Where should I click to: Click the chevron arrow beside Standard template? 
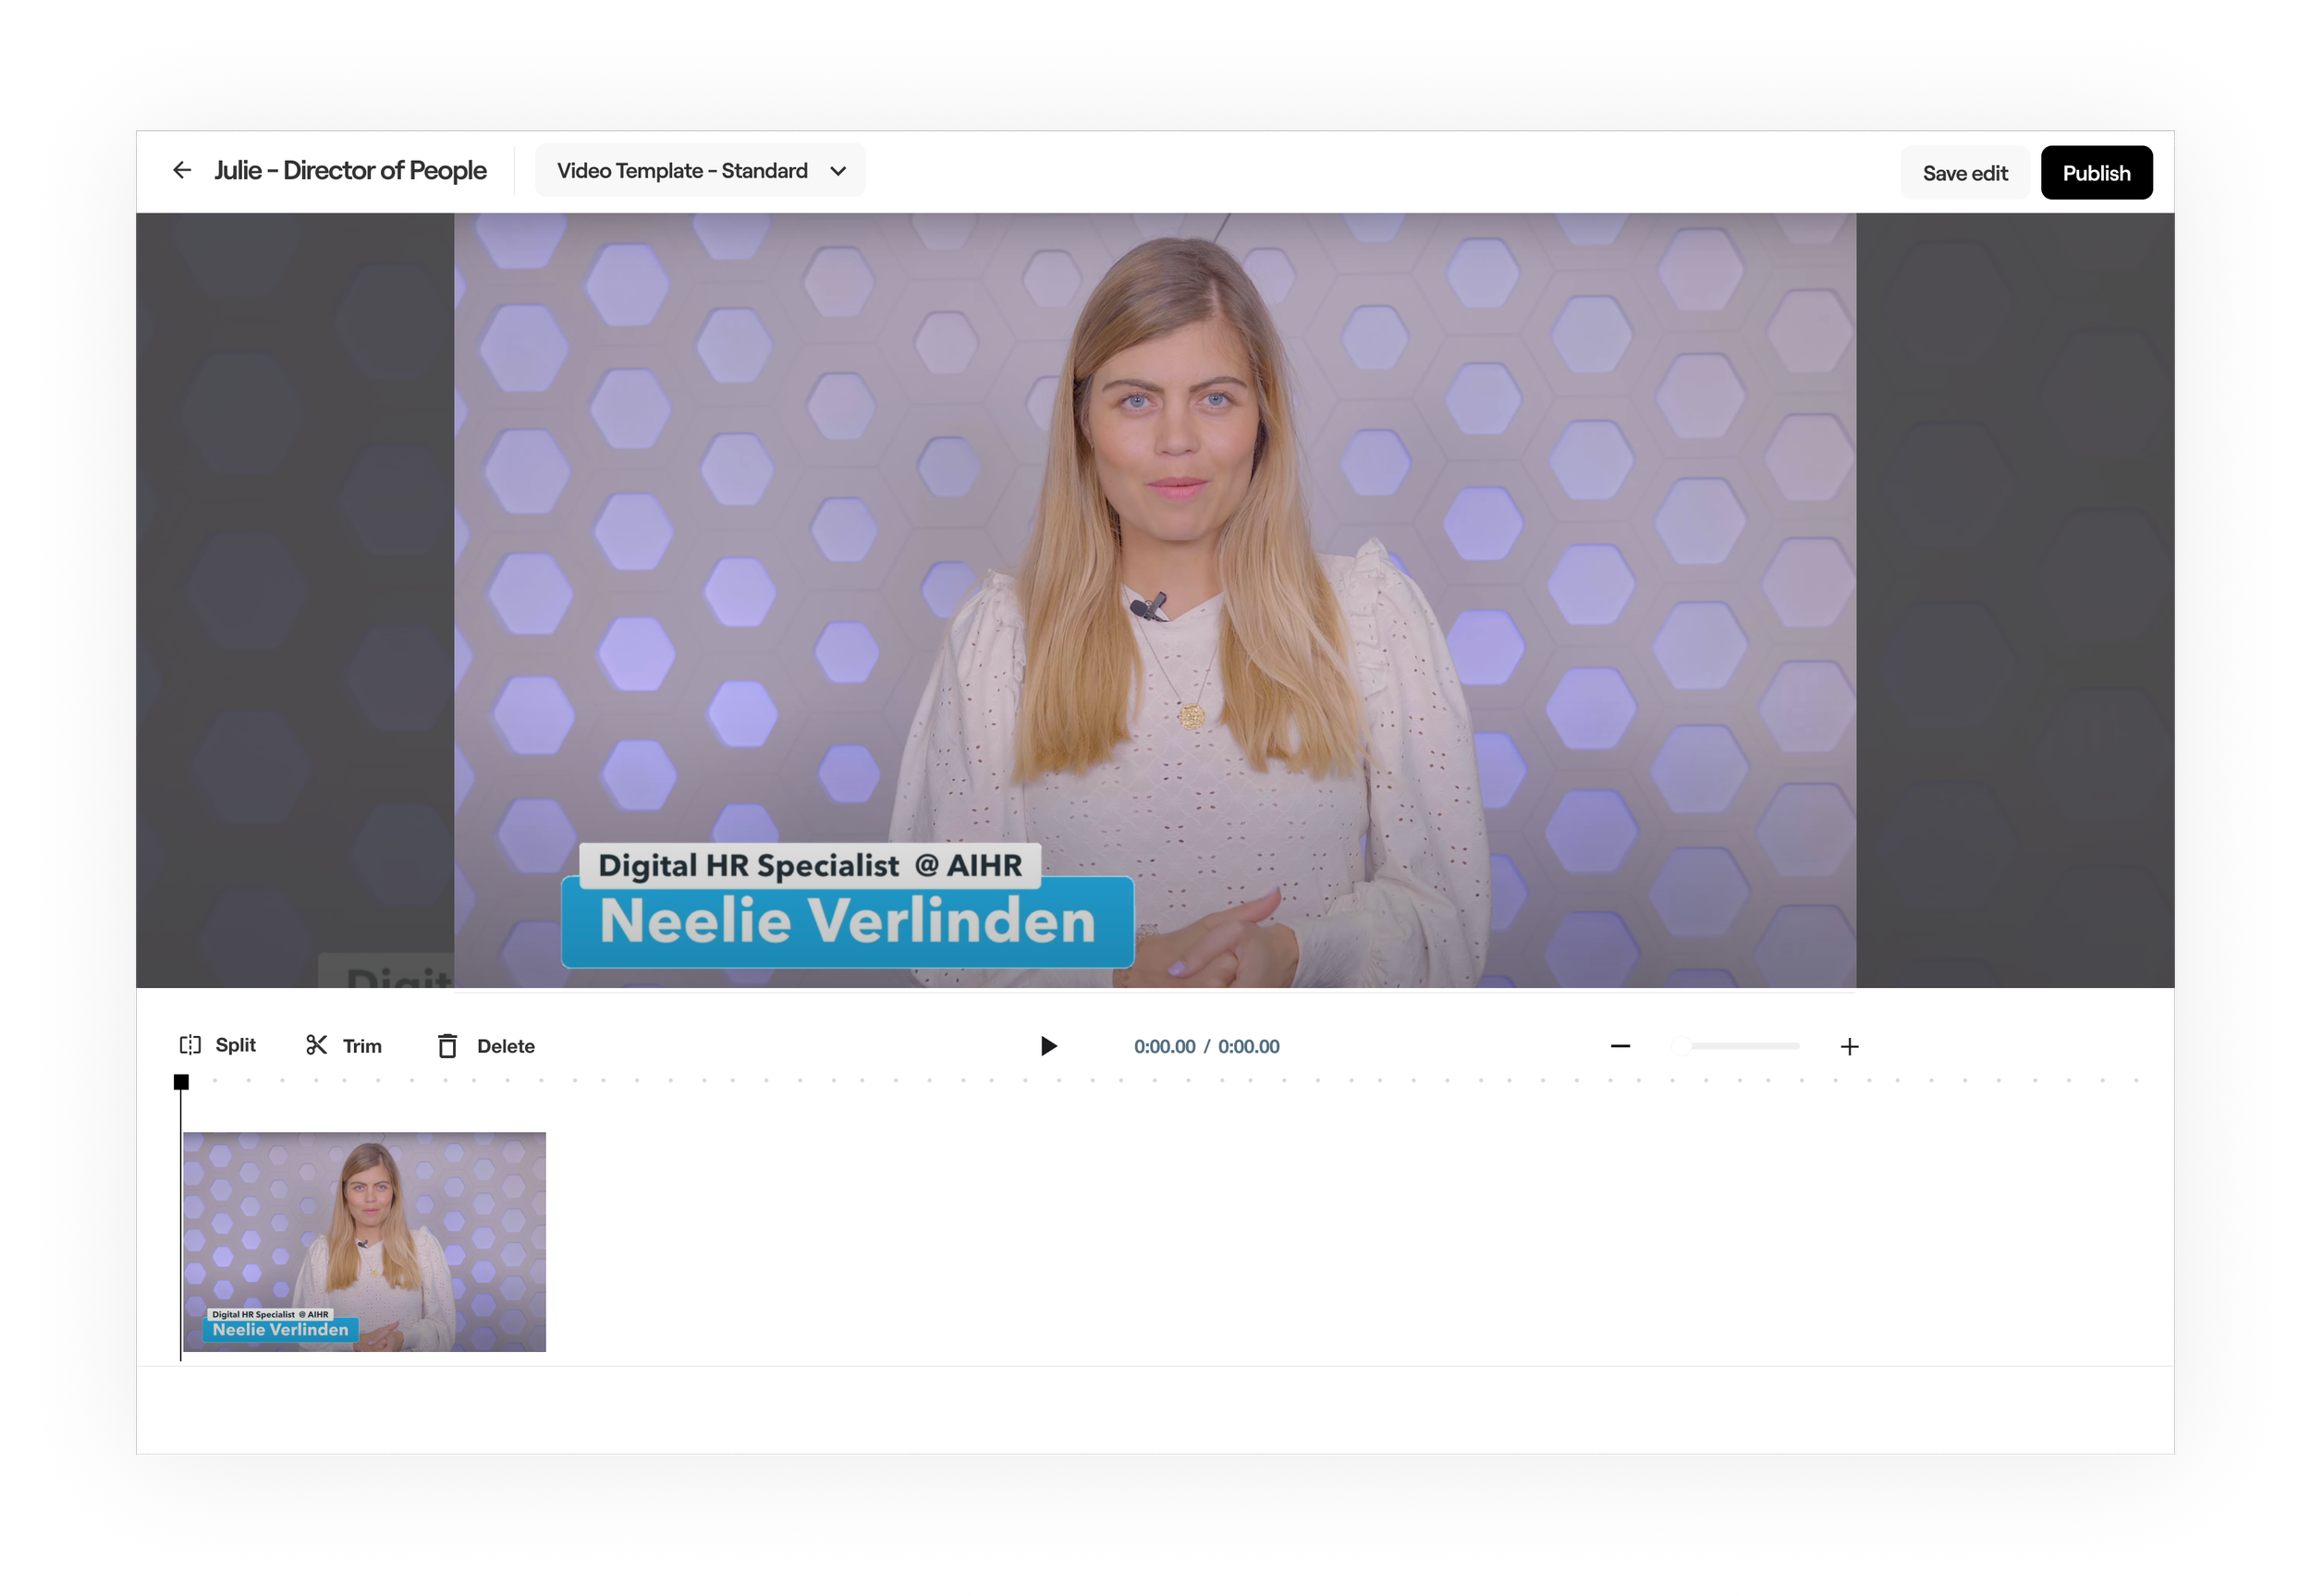[x=838, y=171]
